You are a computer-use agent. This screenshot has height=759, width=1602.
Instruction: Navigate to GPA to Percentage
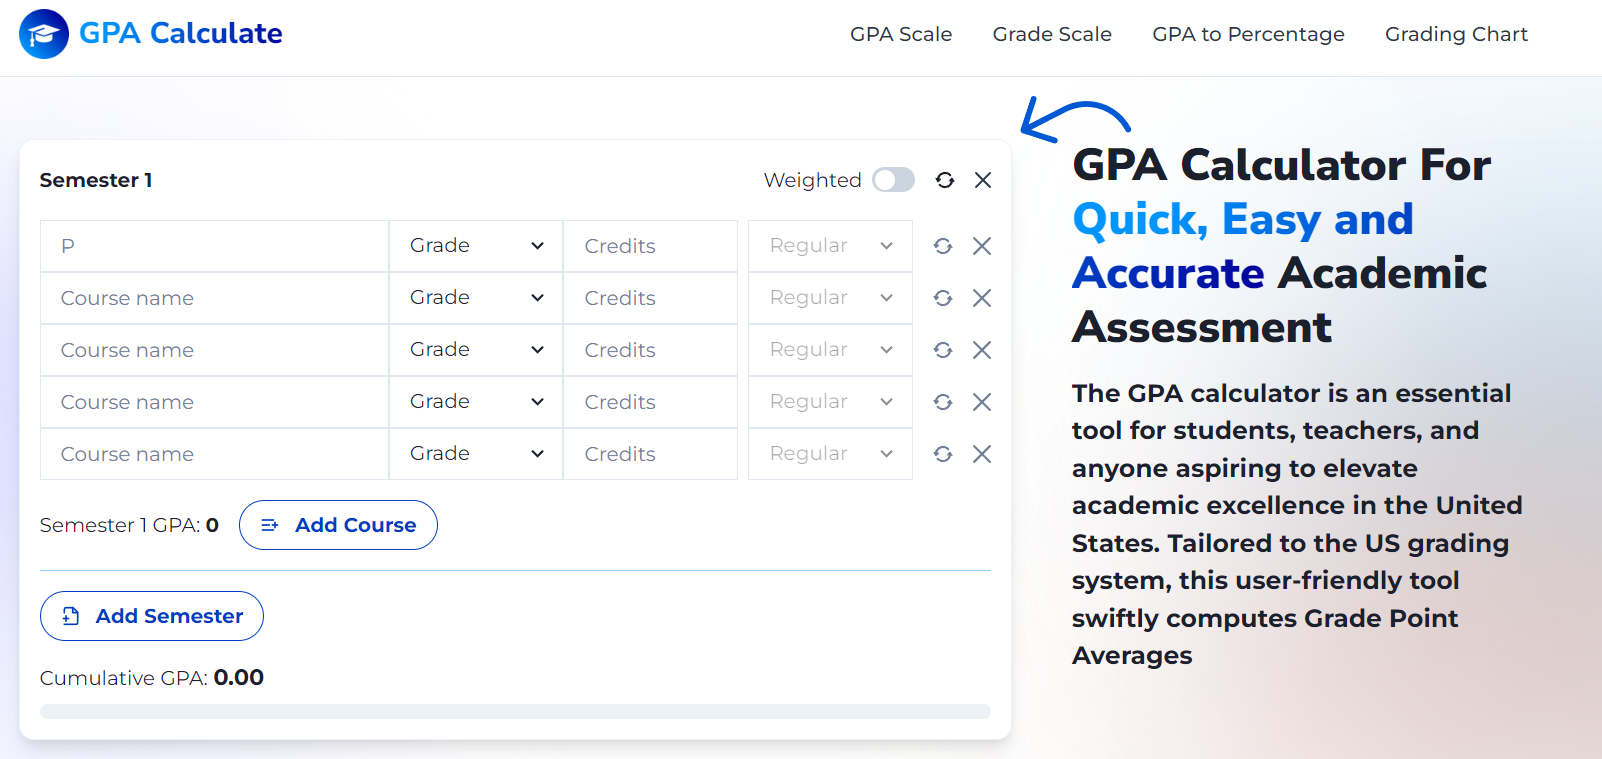click(x=1248, y=33)
